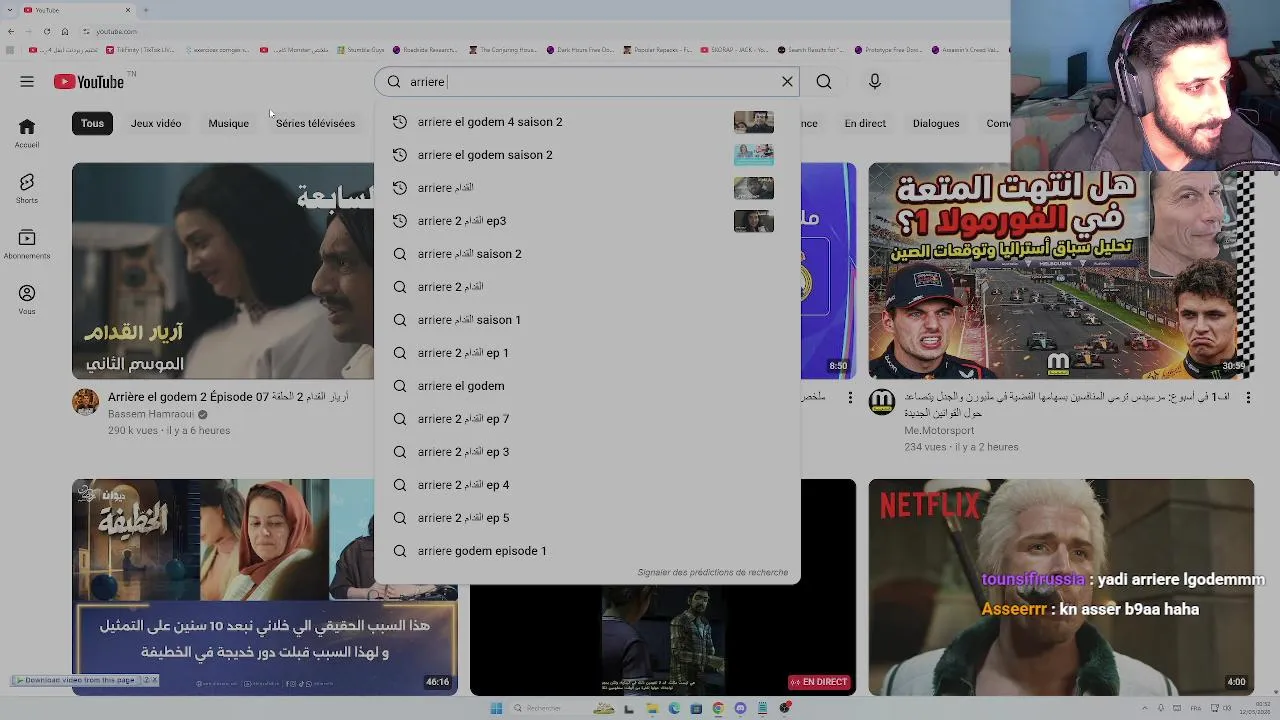1280x720 pixels.
Task: Click history icon beside 'arriere el godem saison 2'
Action: click(400, 155)
